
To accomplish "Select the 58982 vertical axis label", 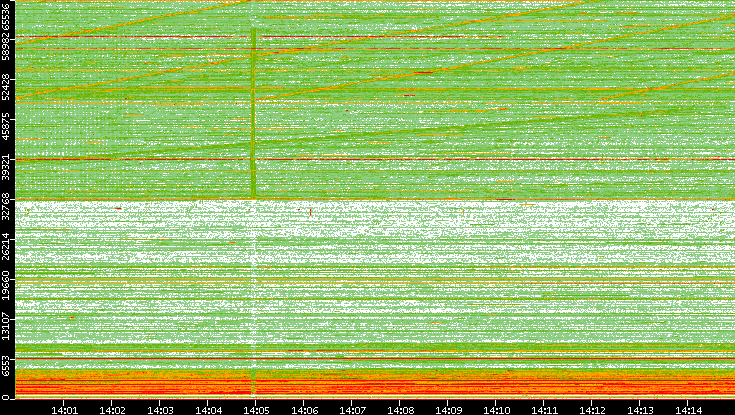I will (5, 46).
